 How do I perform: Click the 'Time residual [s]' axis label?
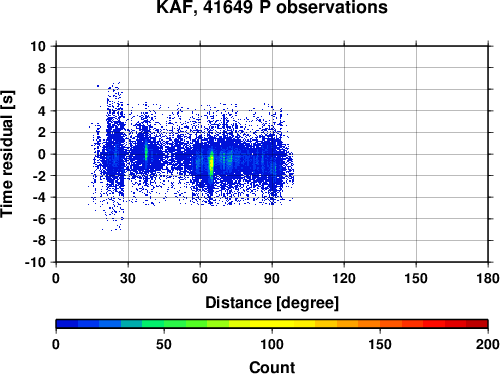pyautogui.click(x=7, y=154)
